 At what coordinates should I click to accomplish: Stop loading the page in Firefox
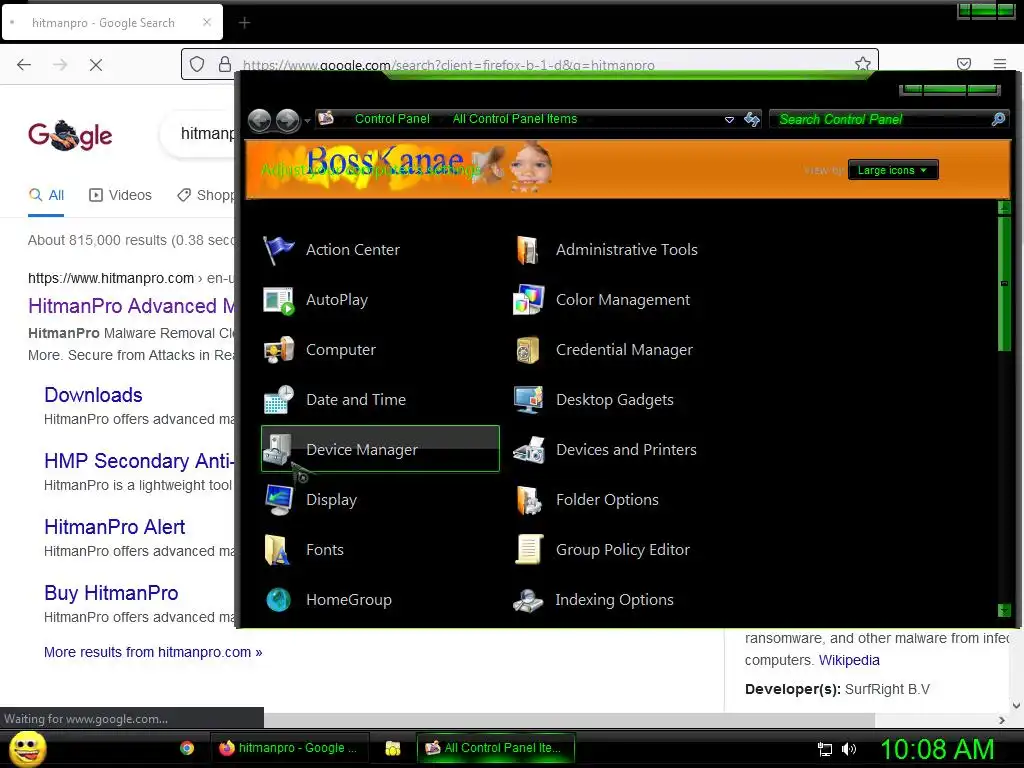click(x=95, y=65)
